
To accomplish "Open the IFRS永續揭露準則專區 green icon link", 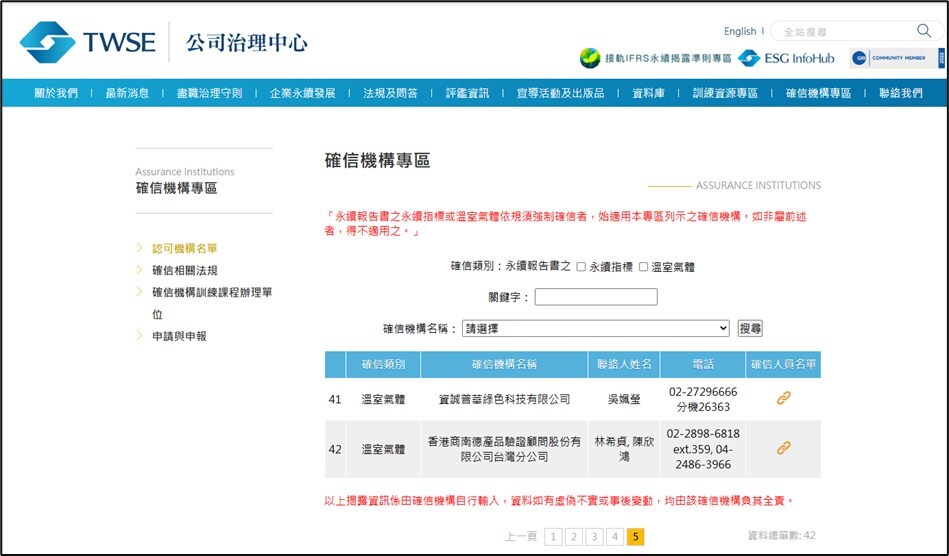I will point(591,59).
